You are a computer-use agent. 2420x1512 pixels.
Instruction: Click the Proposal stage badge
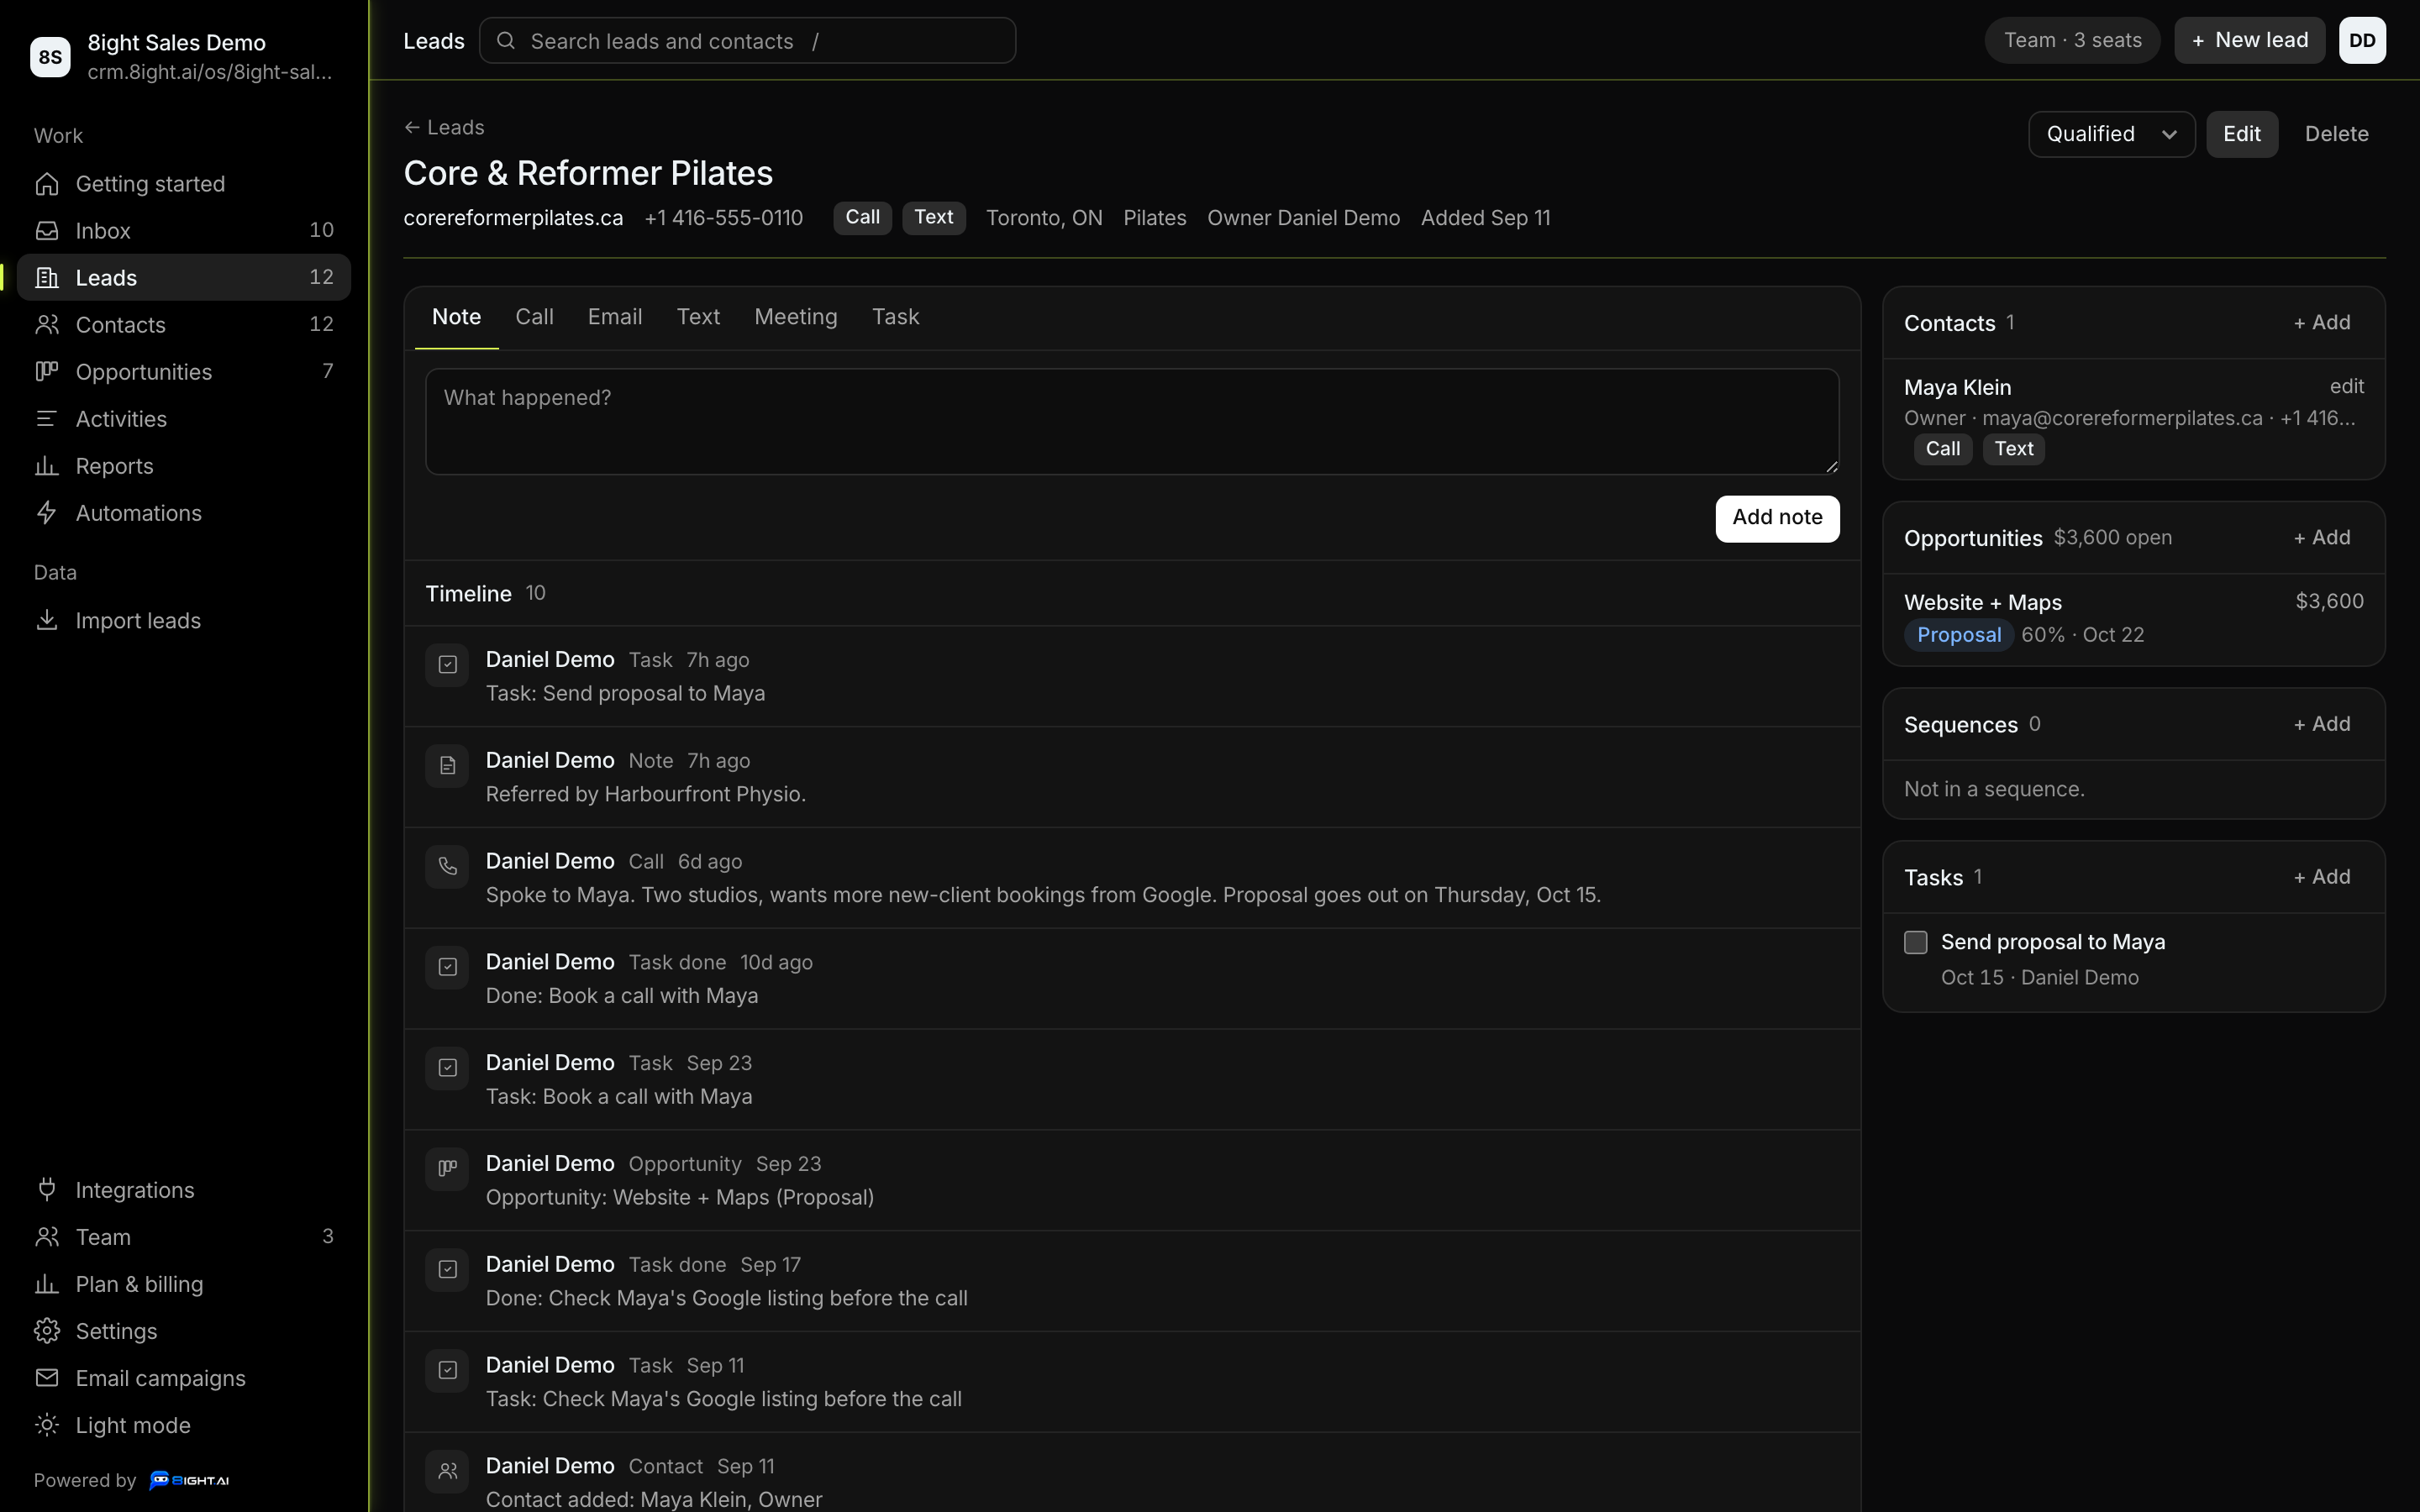[x=1958, y=635]
